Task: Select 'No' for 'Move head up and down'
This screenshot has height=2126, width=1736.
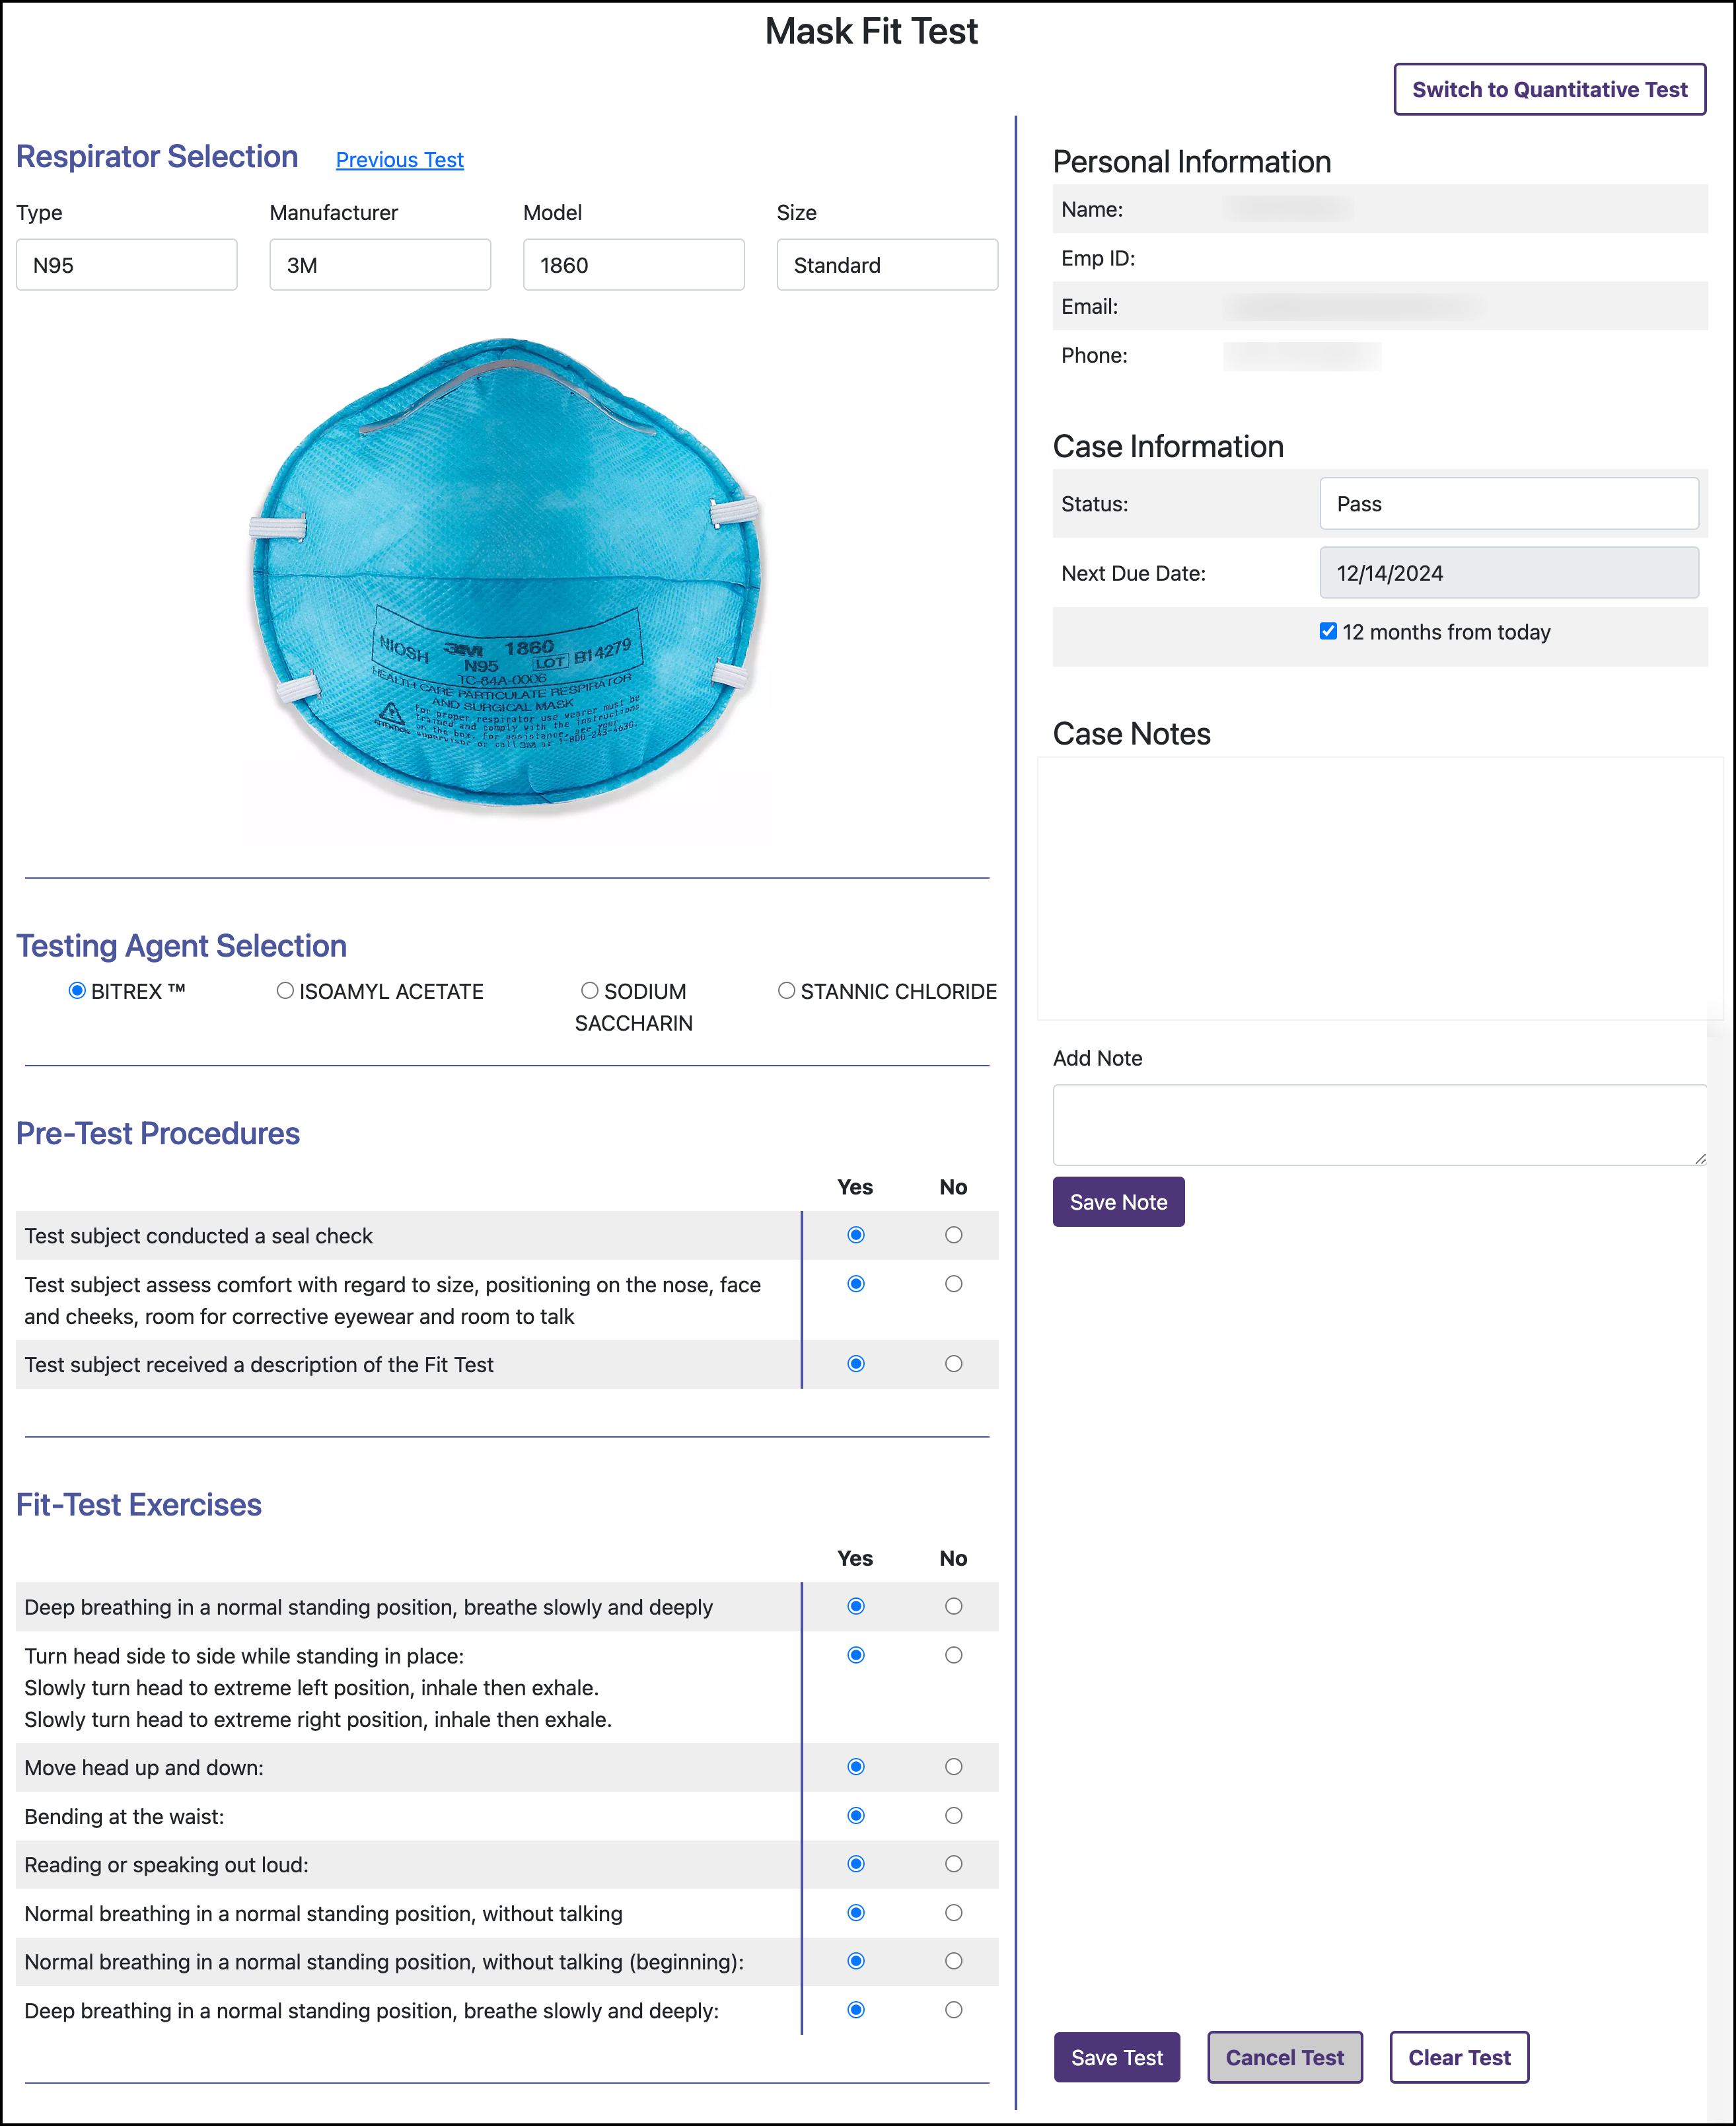Action: 953,1767
